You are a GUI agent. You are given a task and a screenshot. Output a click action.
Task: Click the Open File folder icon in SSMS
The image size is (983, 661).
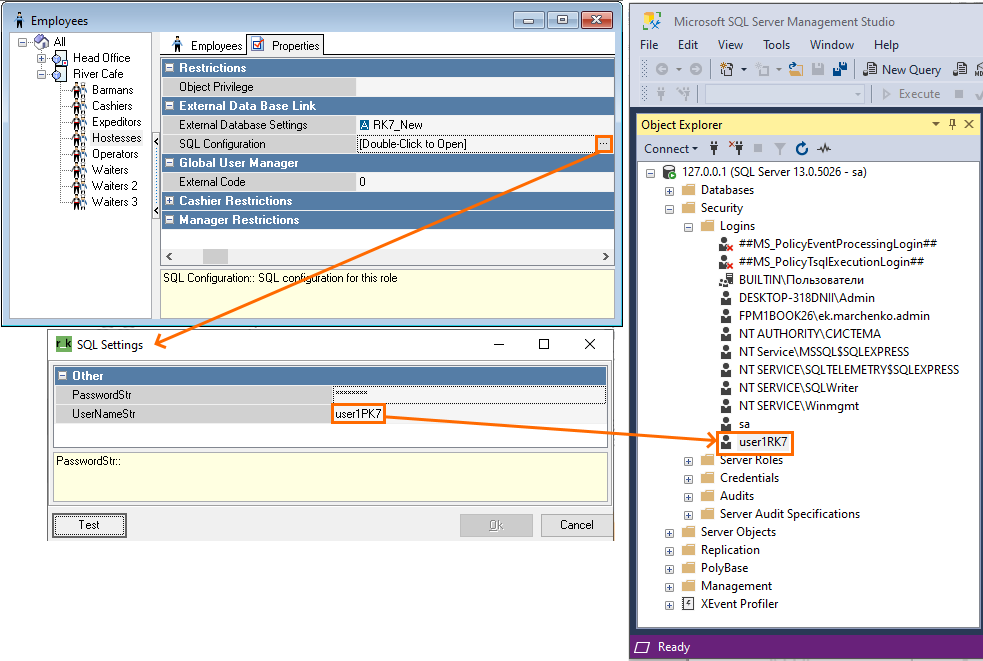[796, 70]
